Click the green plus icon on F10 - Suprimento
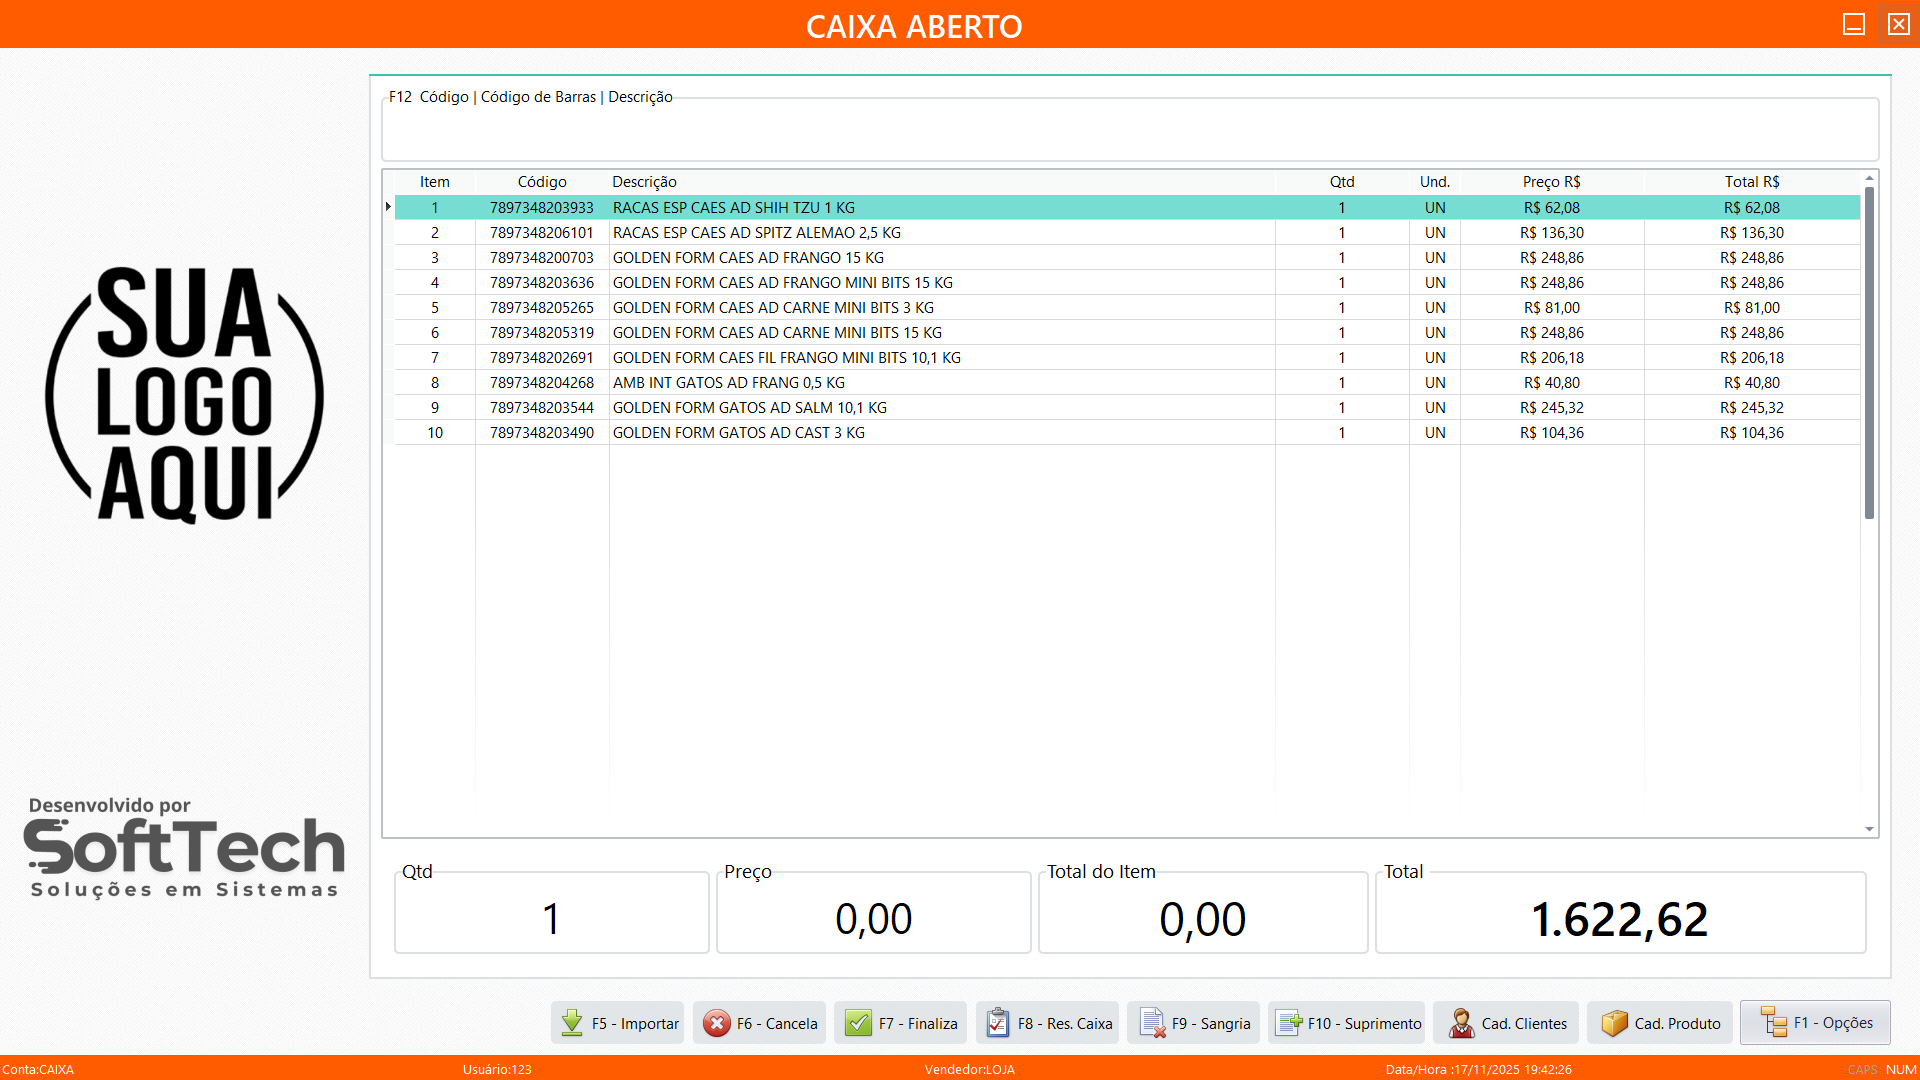 (x=1290, y=1023)
